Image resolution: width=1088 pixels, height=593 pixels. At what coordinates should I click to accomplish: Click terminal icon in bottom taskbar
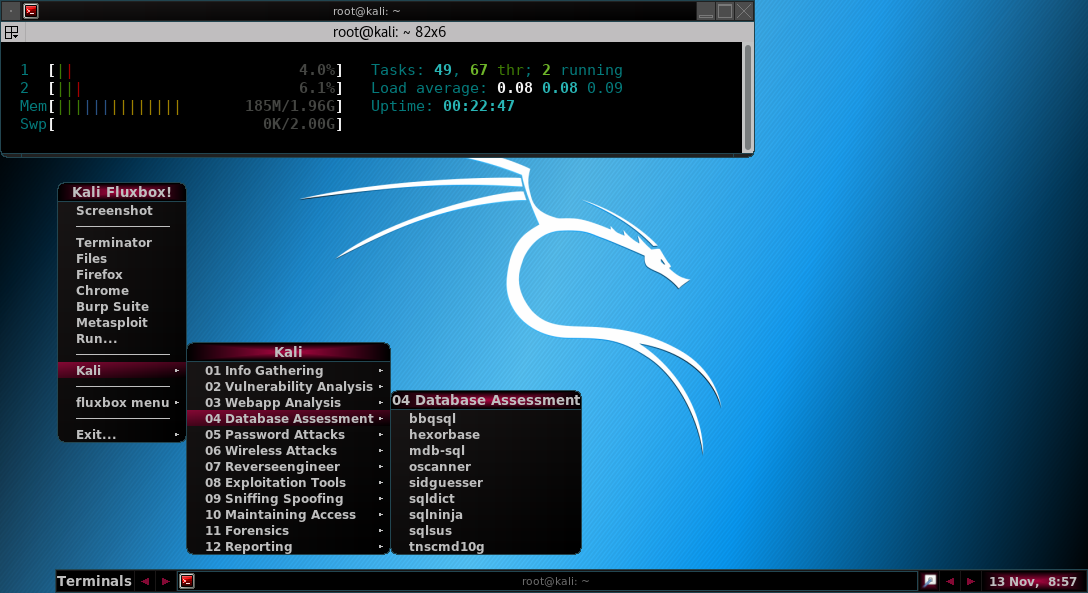187,581
